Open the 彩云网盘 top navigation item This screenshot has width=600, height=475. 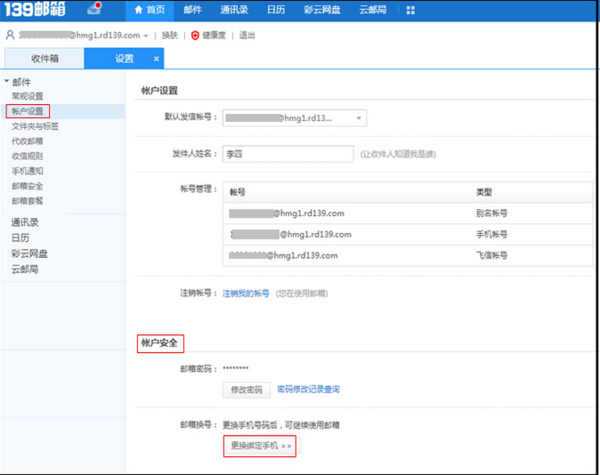pyautogui.click(x=322, y=10)
